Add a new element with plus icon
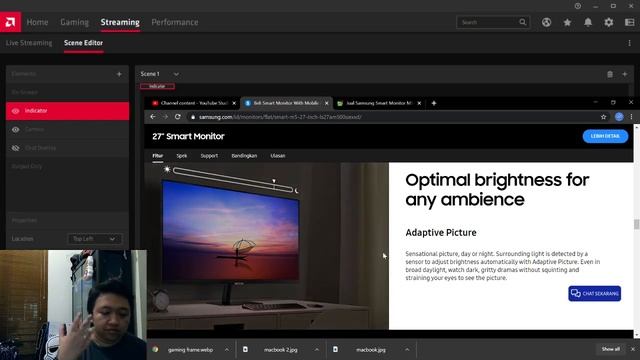The width and height of the screenshot is (640, 360). point(119,74)
